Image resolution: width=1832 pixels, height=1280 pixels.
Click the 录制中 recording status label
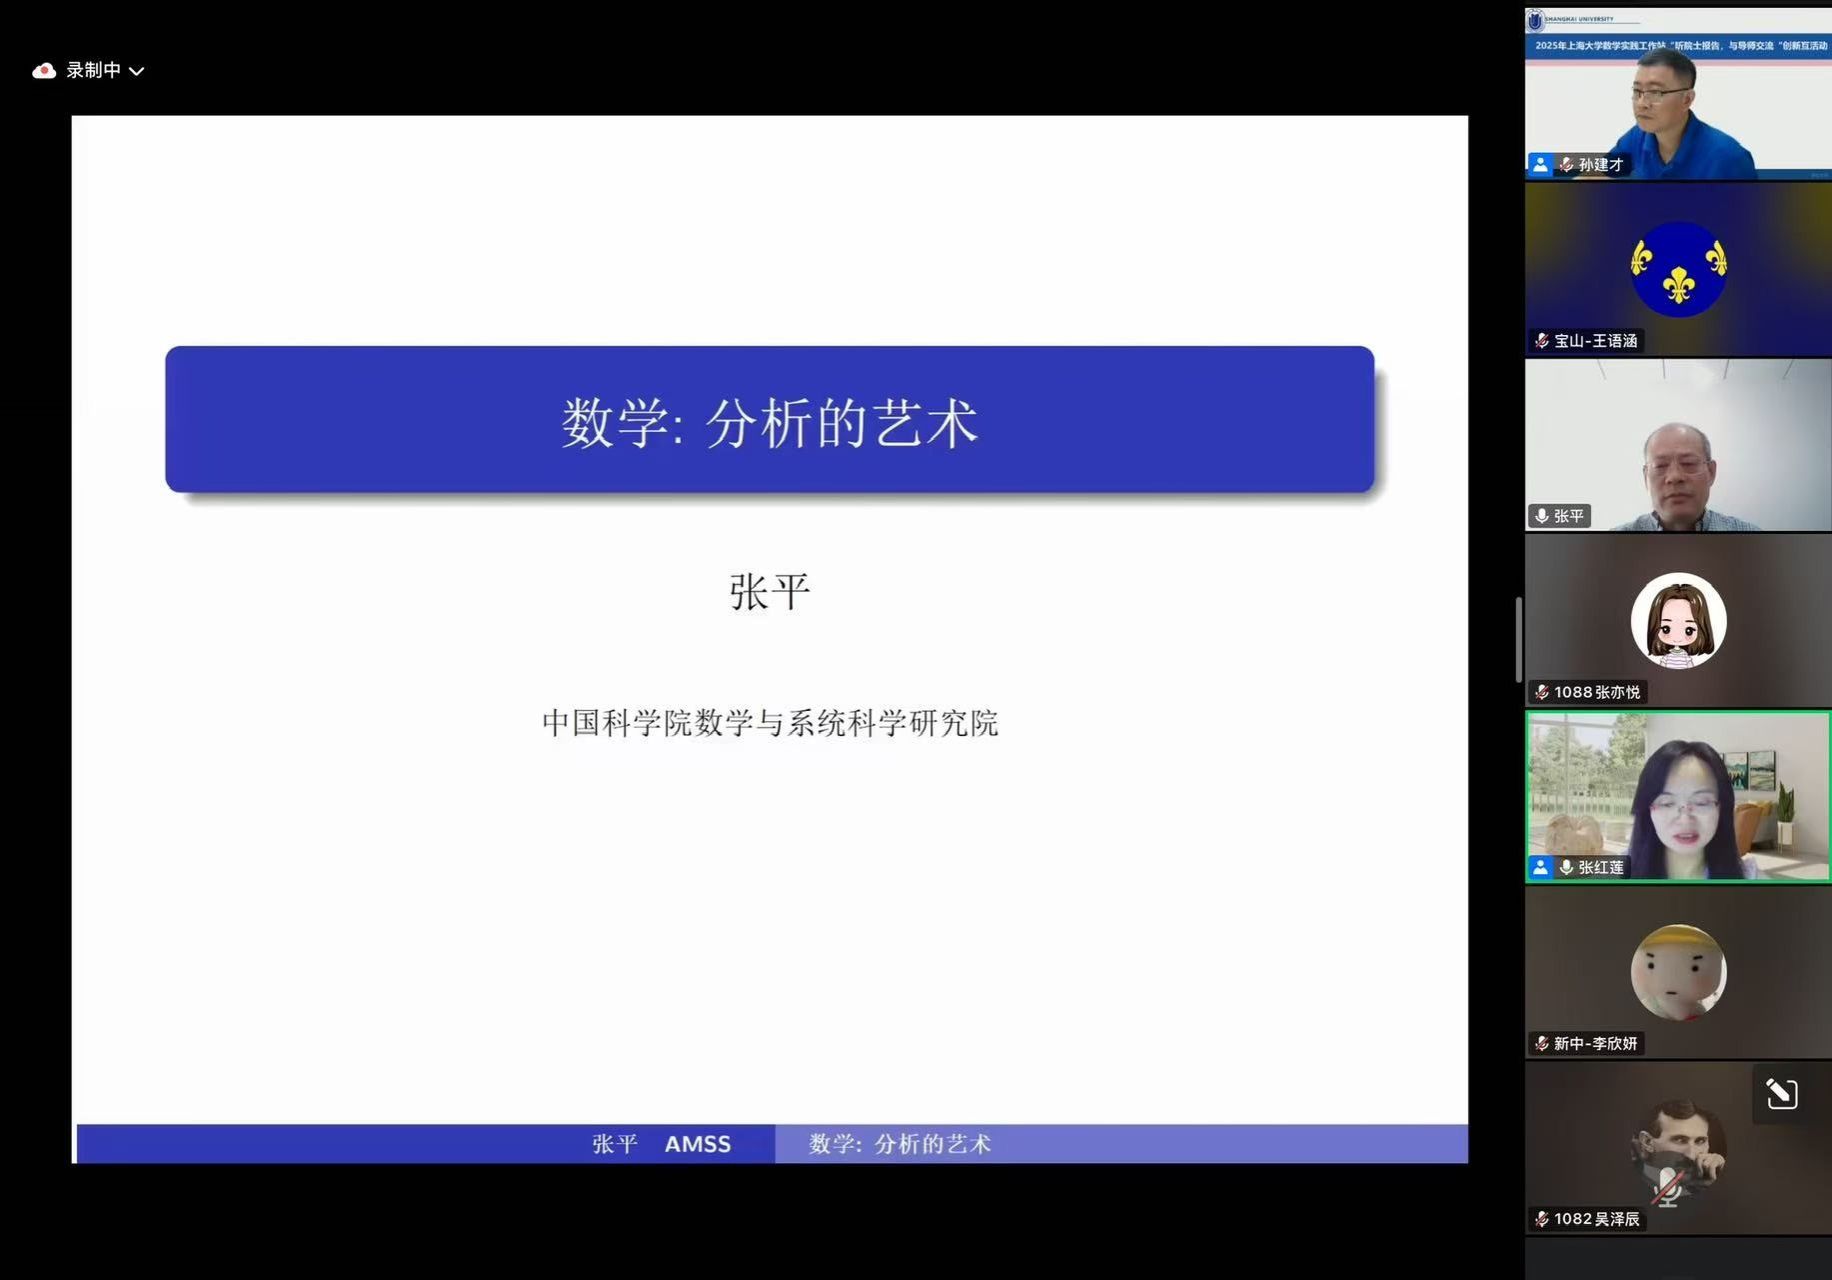pos(93,70)
